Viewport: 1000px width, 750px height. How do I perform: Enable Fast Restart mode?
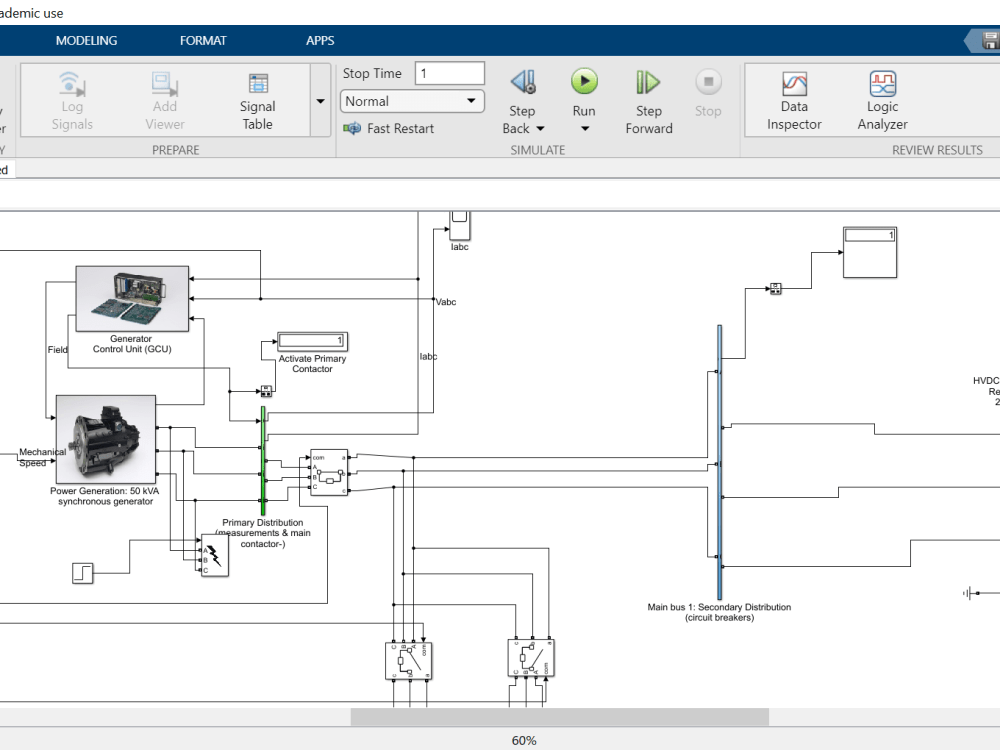tap(390, 128)
